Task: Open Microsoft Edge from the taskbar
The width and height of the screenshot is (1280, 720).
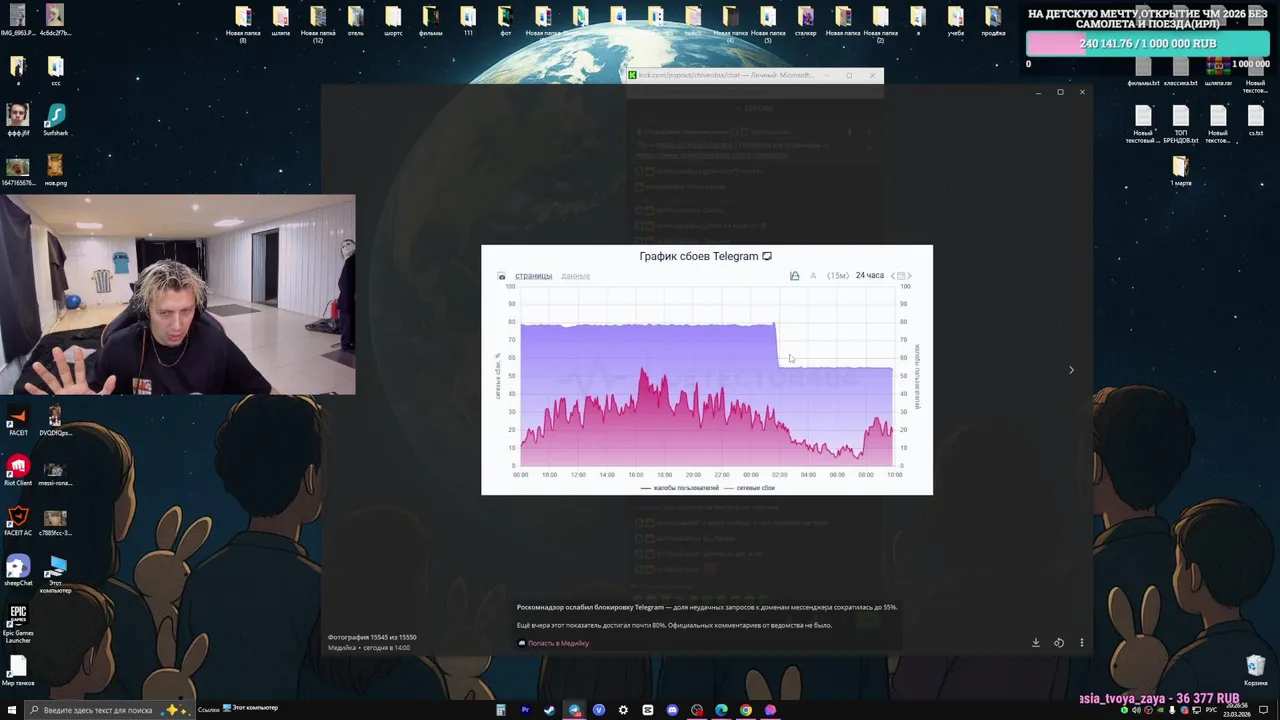Action: click(721, 710)
